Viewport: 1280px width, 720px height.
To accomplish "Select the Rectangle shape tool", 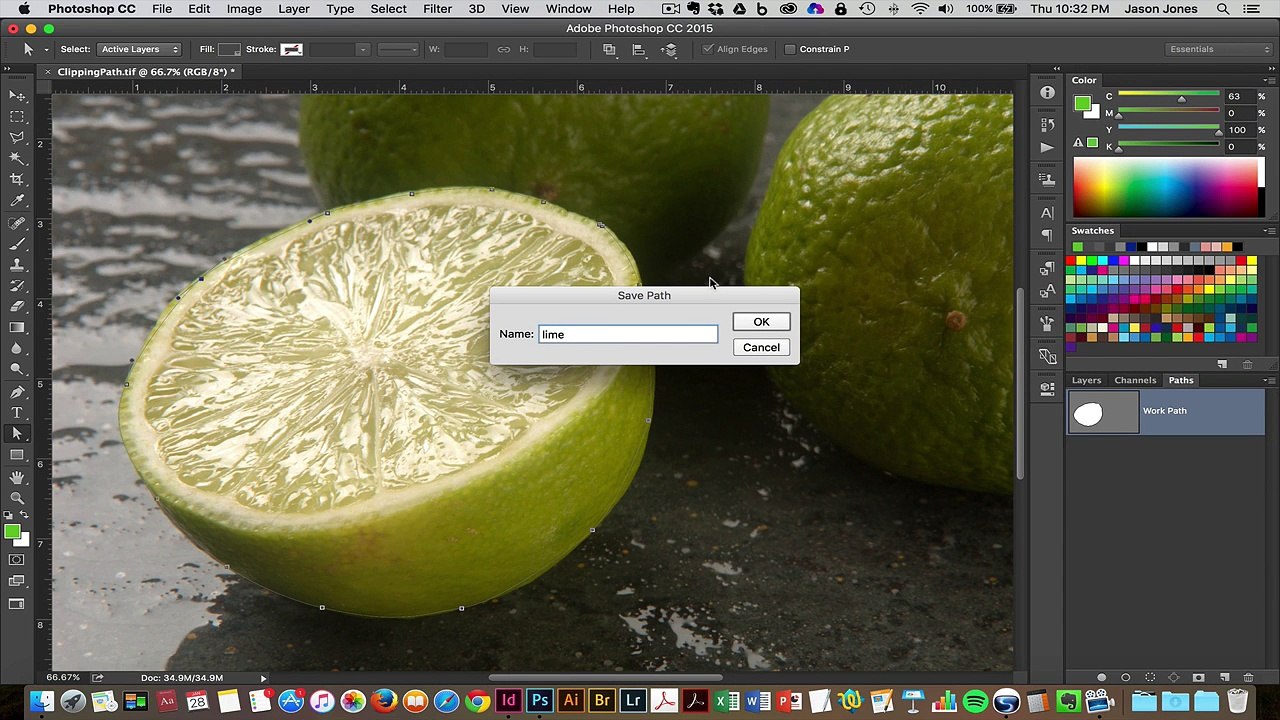I will 17,455.
